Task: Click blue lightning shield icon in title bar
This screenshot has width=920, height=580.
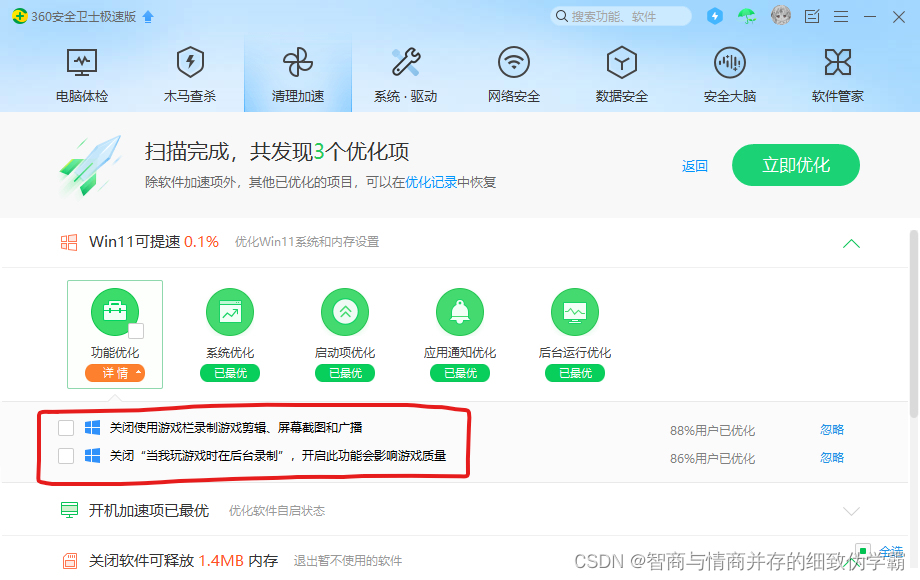Action: (715, 16)
